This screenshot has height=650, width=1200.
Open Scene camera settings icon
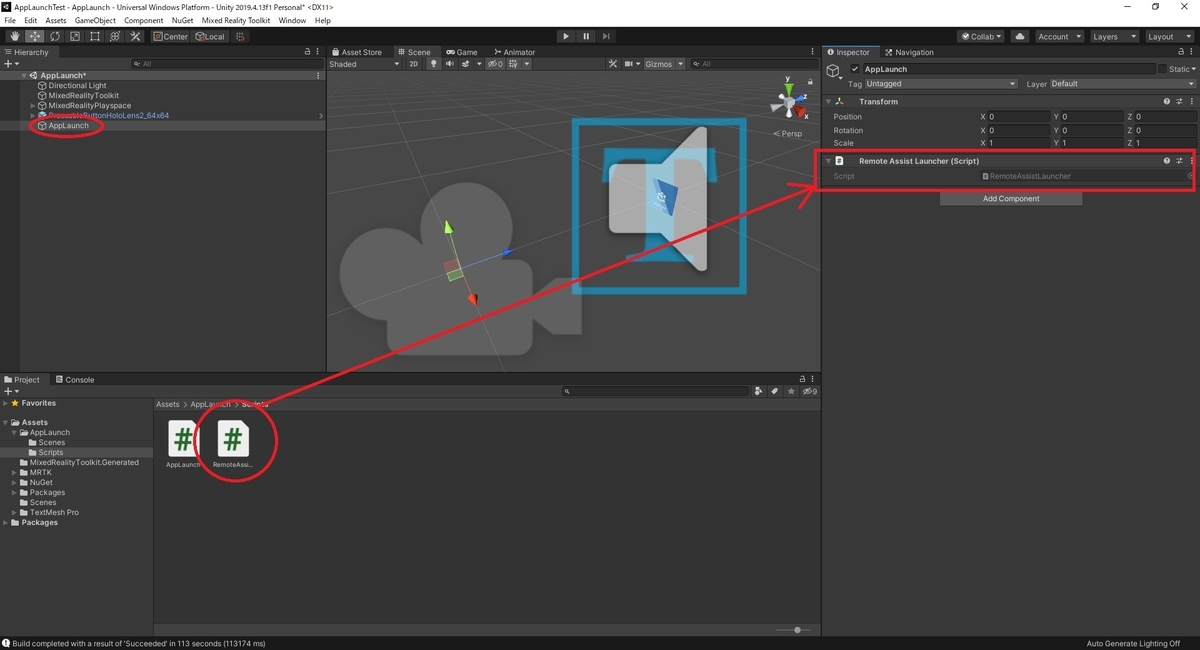click(634, 64)
